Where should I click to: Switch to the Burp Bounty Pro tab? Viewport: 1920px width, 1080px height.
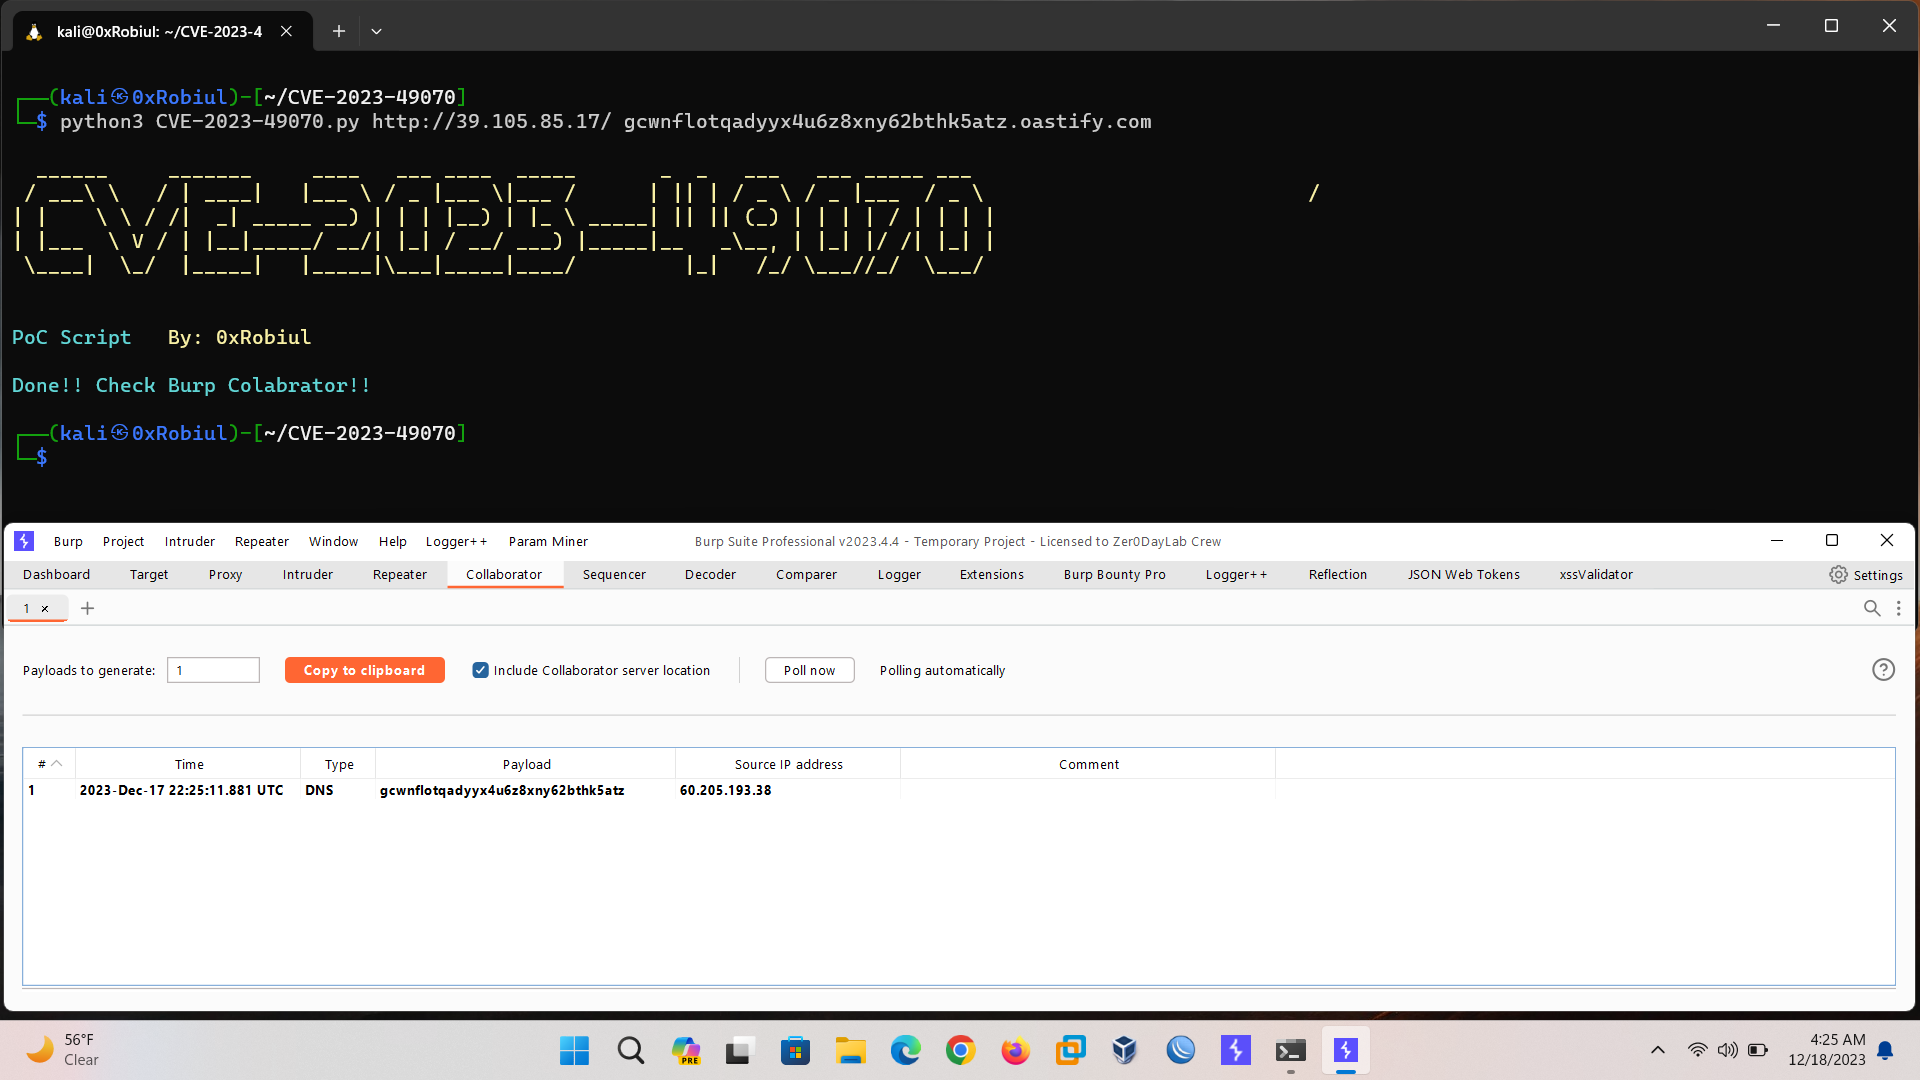tap(1114, 575)
